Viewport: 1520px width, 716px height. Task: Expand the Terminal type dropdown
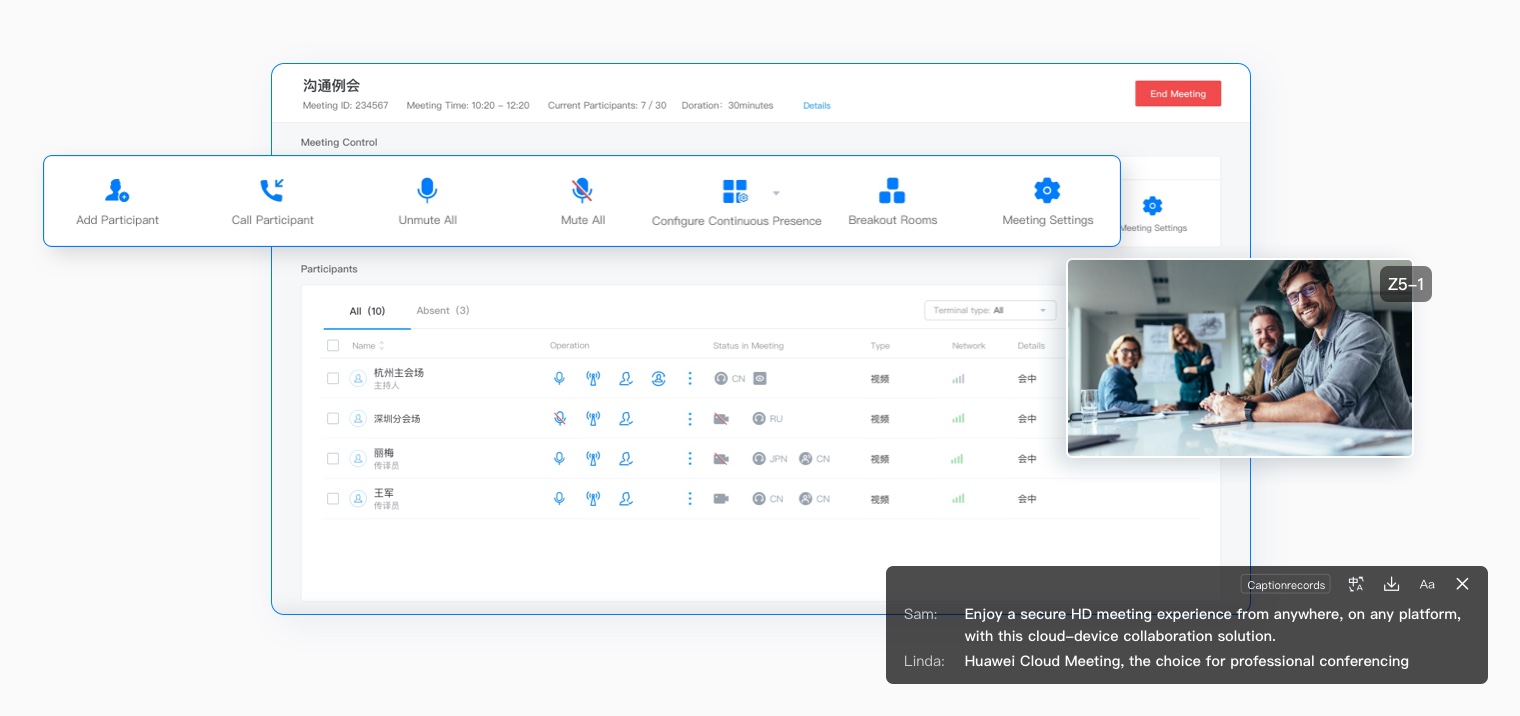click(990, 311)
